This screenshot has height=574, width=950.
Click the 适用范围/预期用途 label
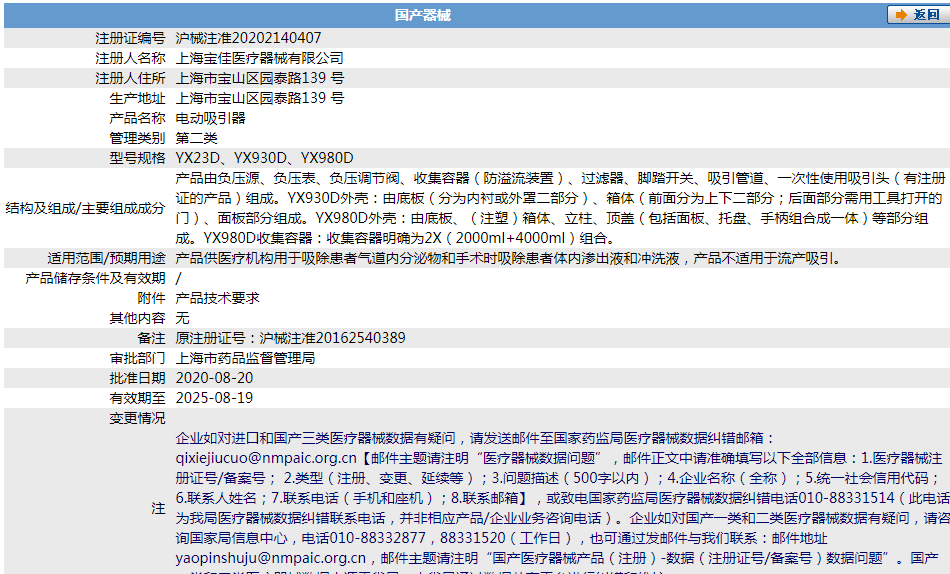pos(107,258)
